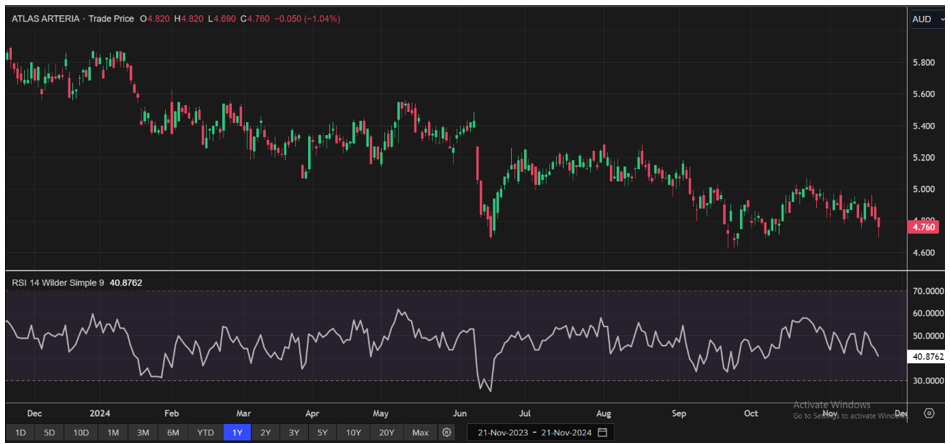The height and width of the screenshot is (444, 950).
Task: Switch to the 5D timeframe
Action: tap(49, 432)
